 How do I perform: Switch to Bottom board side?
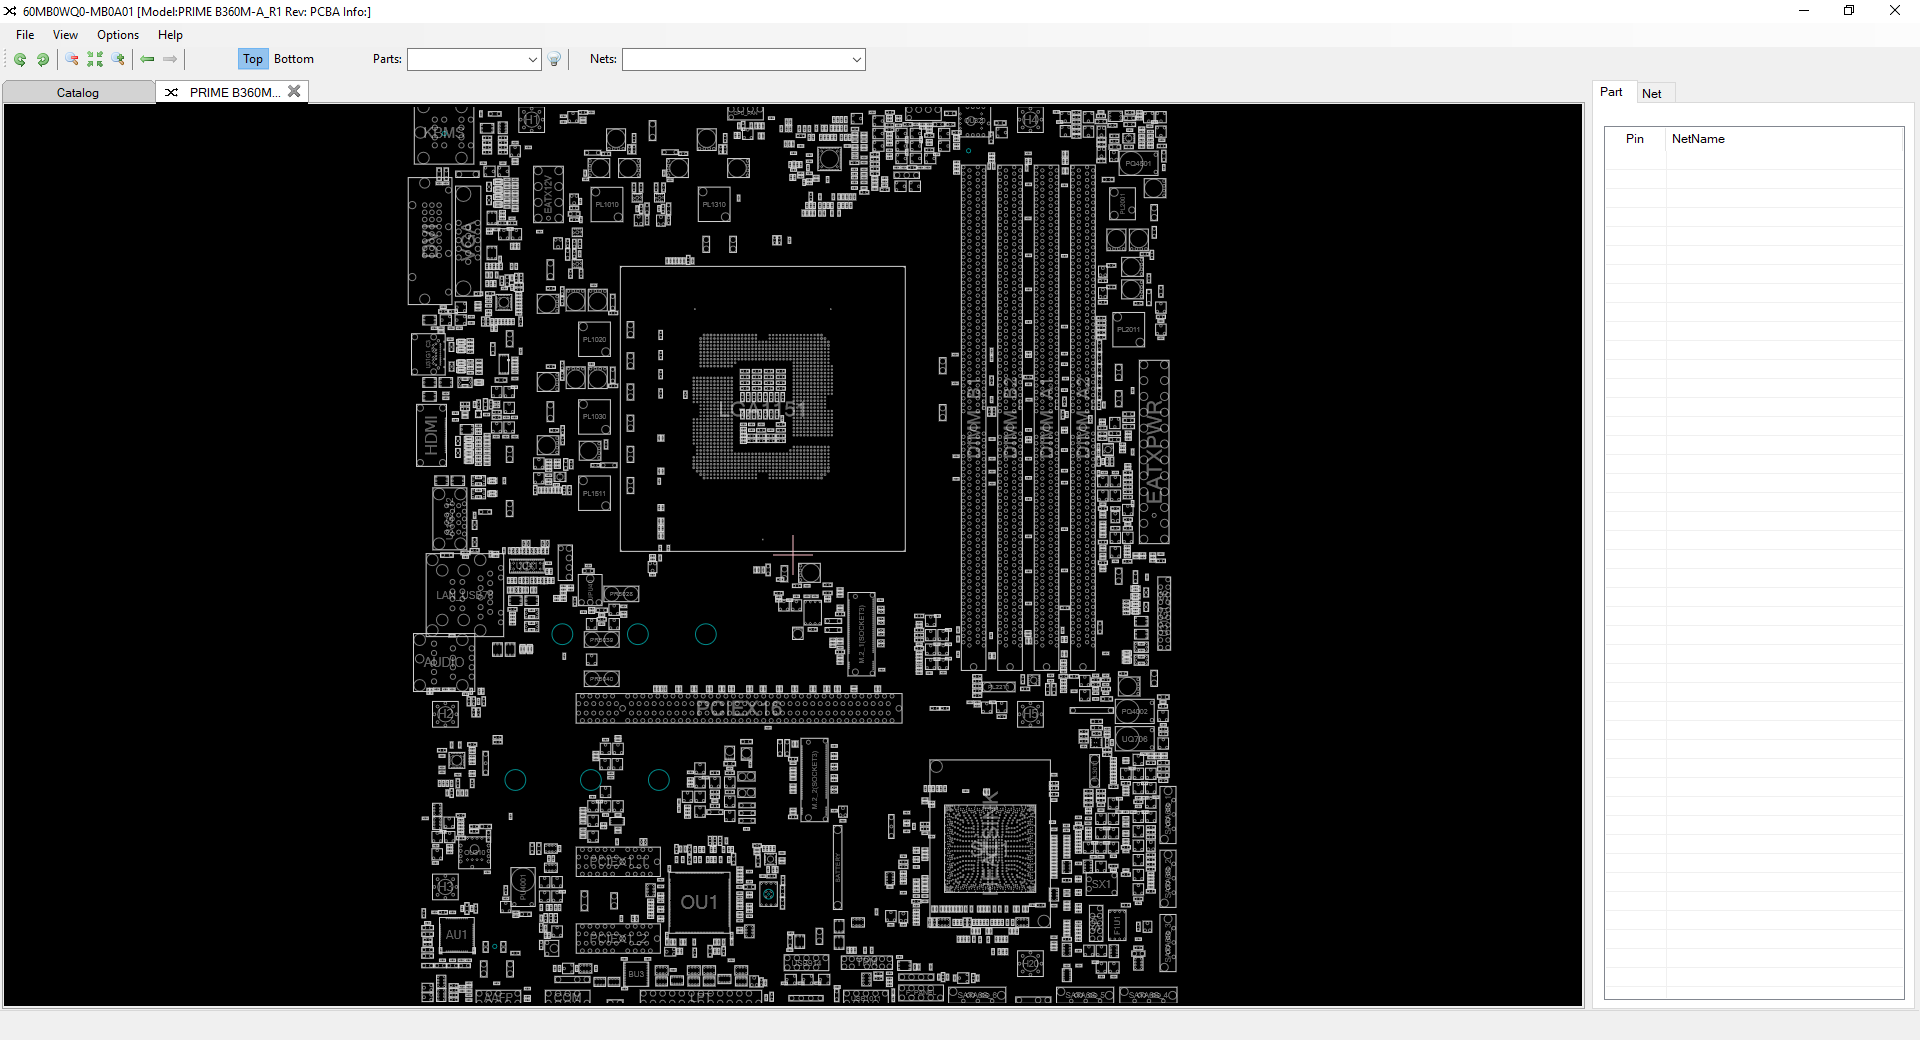(294, 59)
